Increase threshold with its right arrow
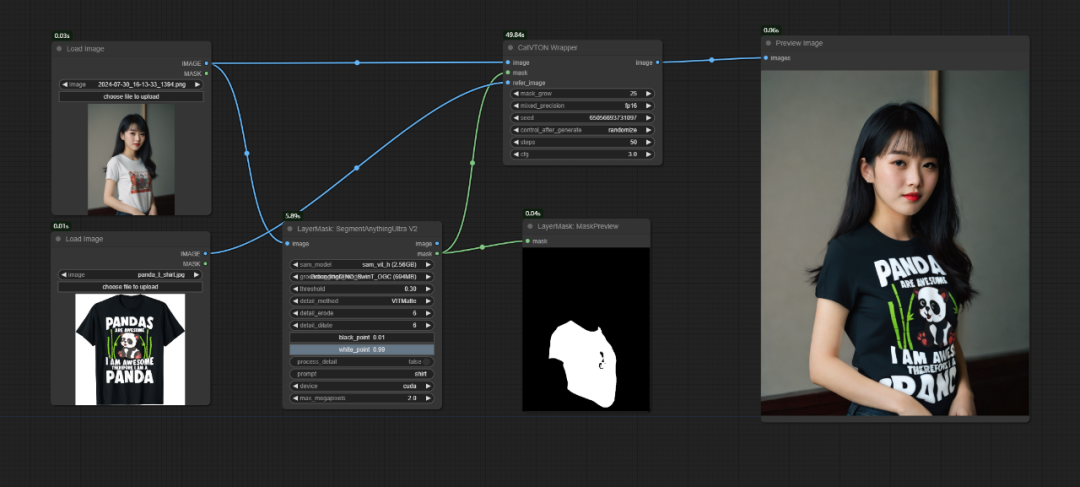The image size is (1080, 487). pos(428,289)
